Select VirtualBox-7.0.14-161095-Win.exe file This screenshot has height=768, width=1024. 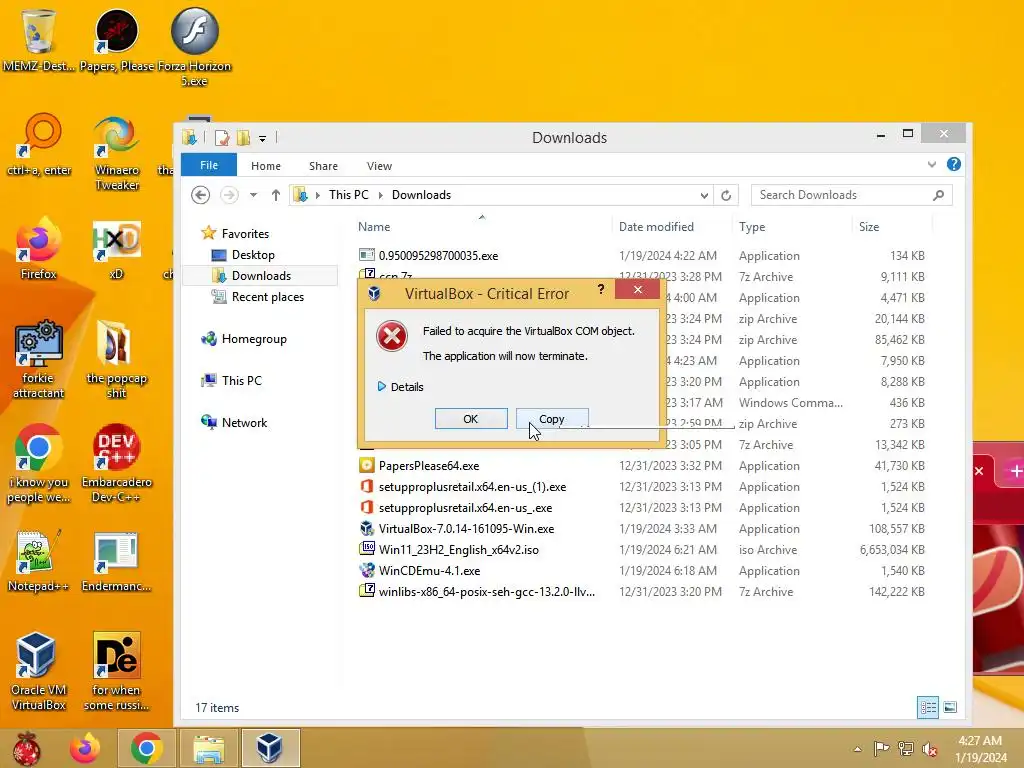(x=466, y=529)
